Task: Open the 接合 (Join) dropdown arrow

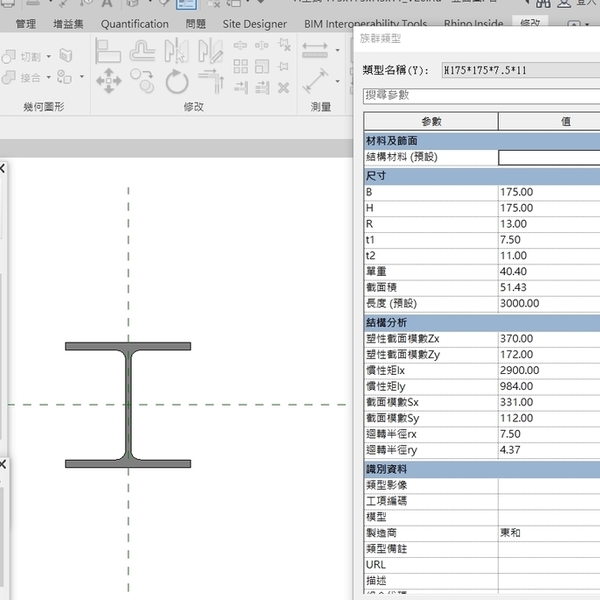Action: [49, 77]
